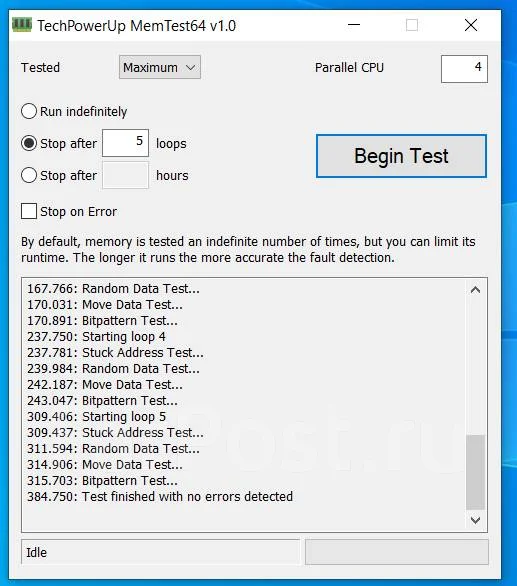Click the MemTest64 app icon in title bar
The width and height of the screenshot is (517, 586).
point(22,25)
